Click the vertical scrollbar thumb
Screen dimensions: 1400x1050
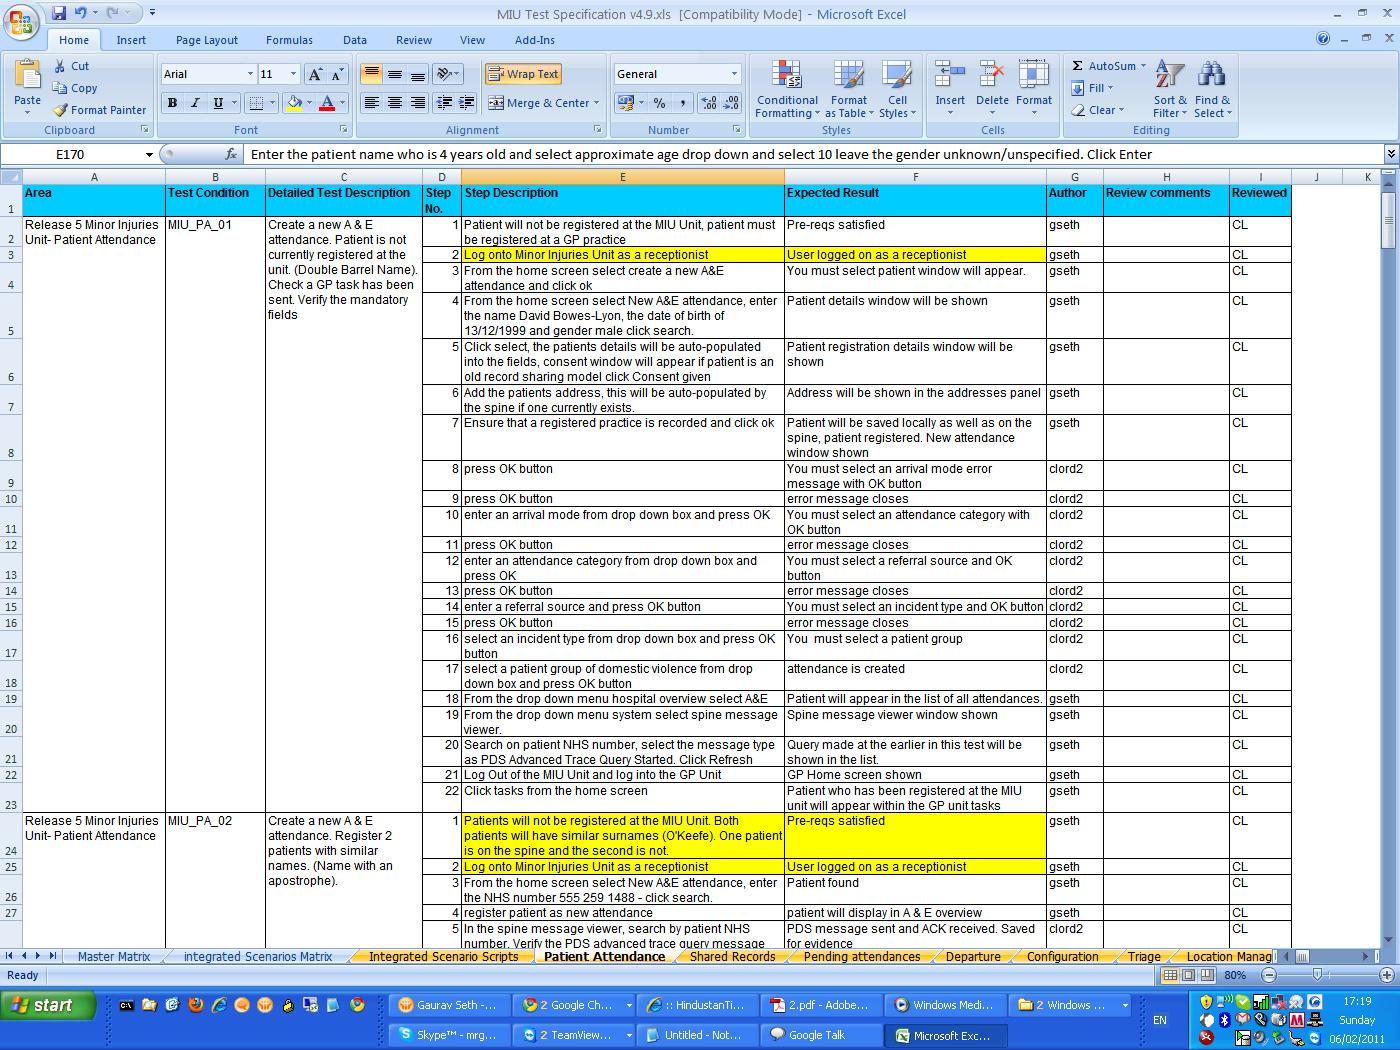1390,219
